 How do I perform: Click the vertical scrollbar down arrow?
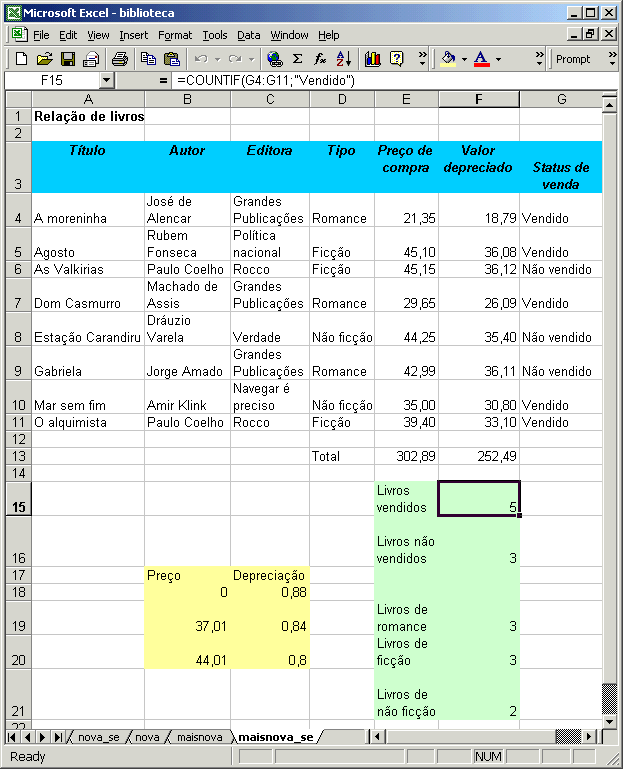click(x=609, y=721)
